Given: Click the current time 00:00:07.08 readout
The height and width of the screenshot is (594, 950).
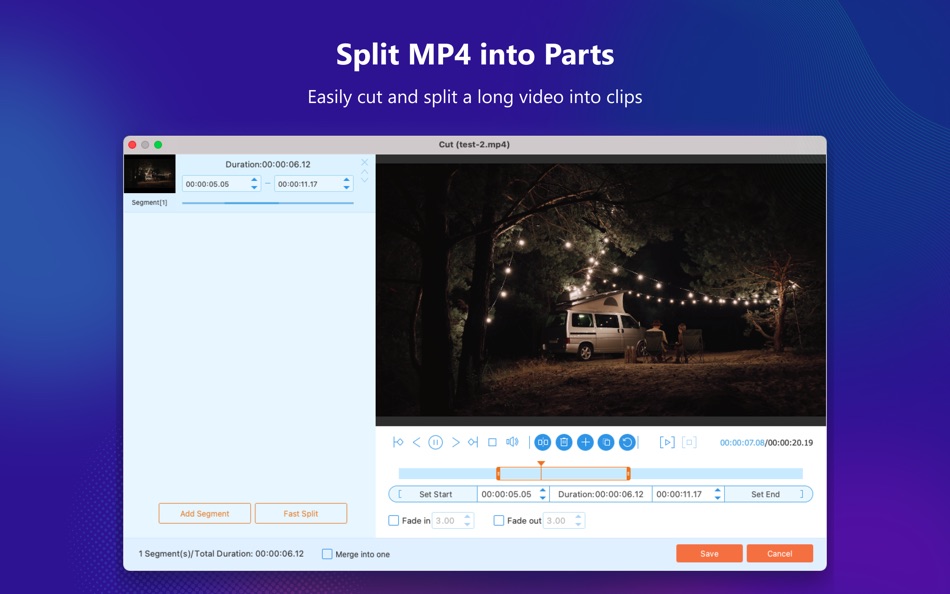Looking at the screenshot, I should click(742, 442).
